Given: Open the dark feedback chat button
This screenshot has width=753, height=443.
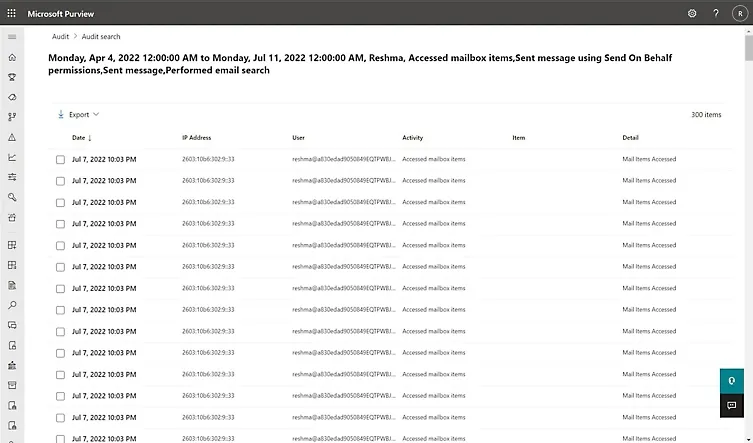Looking at the screenshot, I should (x=731, y=406).
